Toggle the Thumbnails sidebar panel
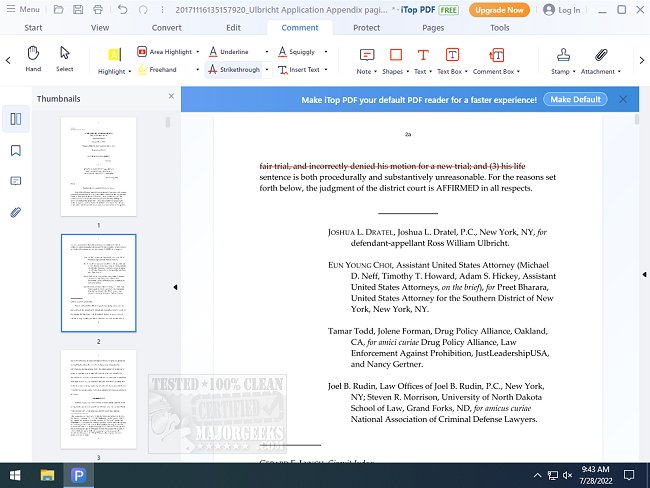The image size is (650, 488). click(16, 119)
